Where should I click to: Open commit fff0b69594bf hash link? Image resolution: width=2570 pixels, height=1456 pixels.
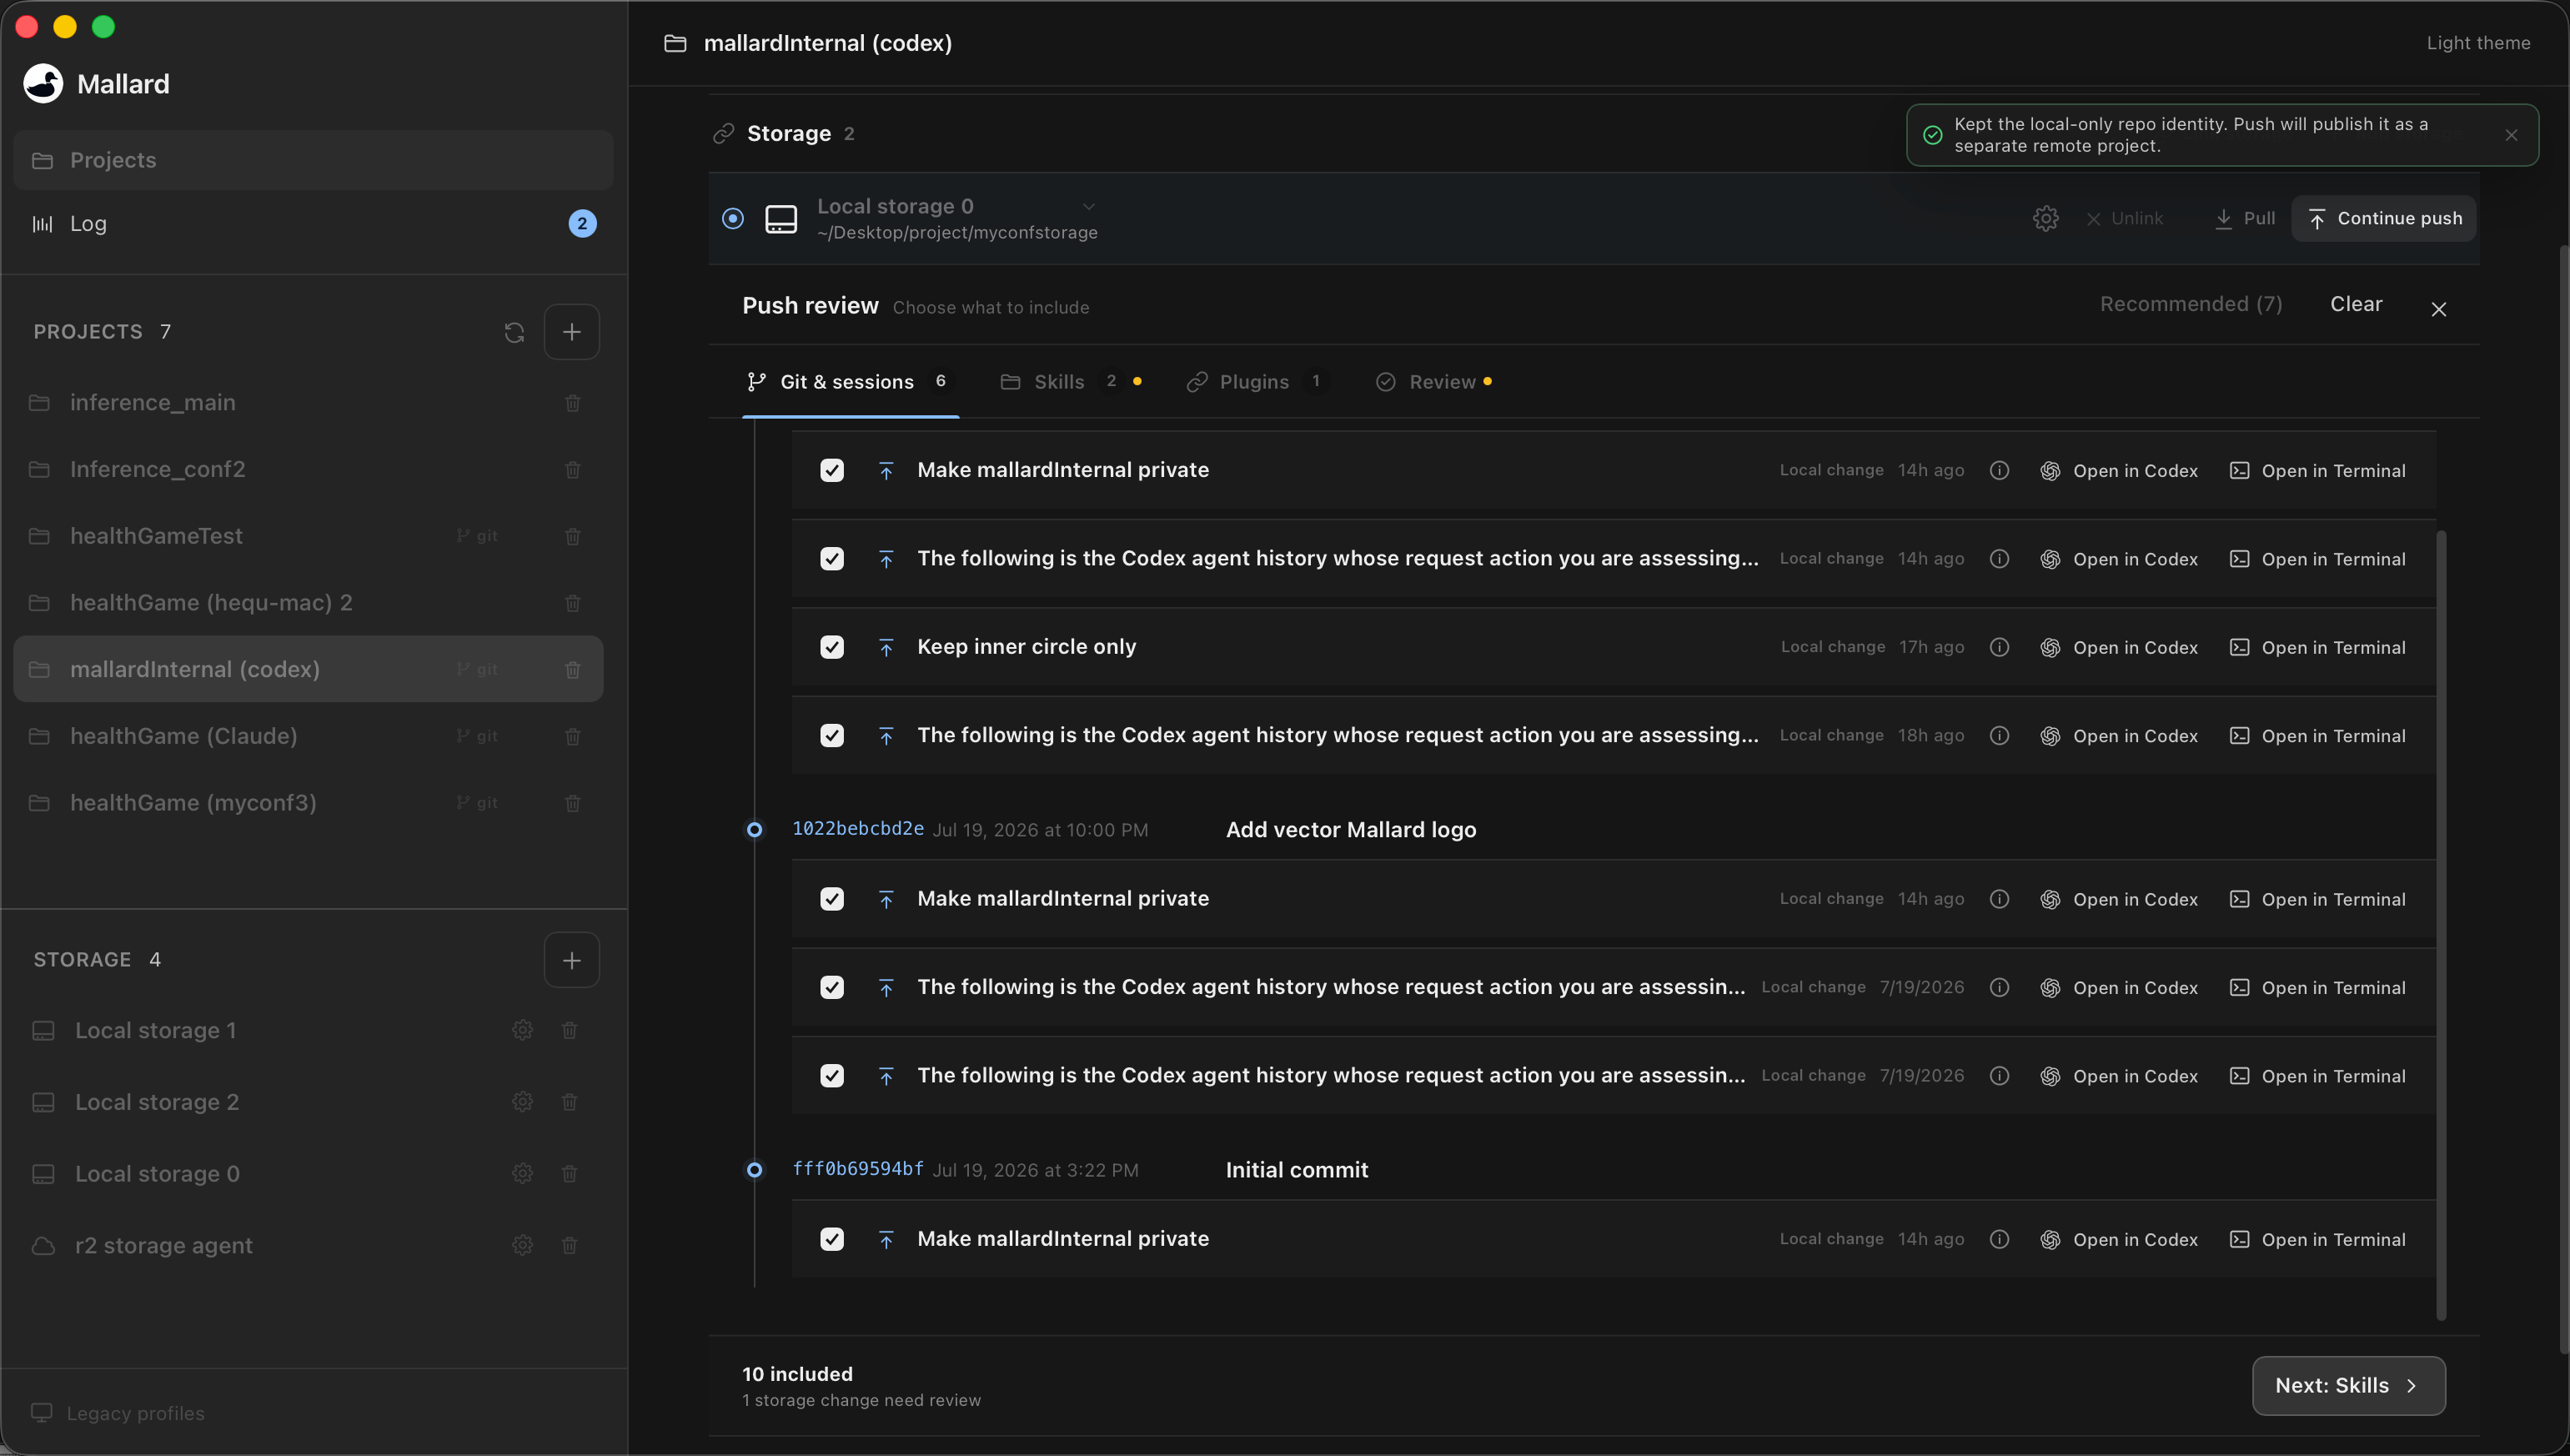click(858, 1168)
